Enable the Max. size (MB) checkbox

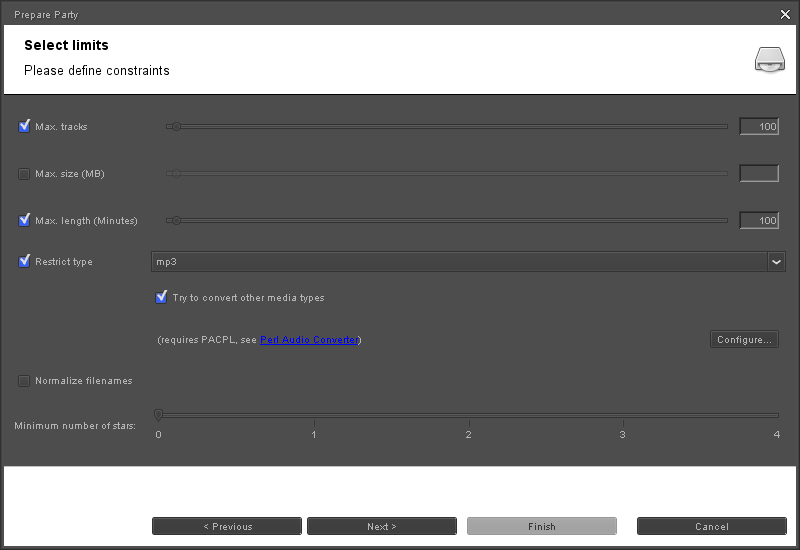pos(24,174)
